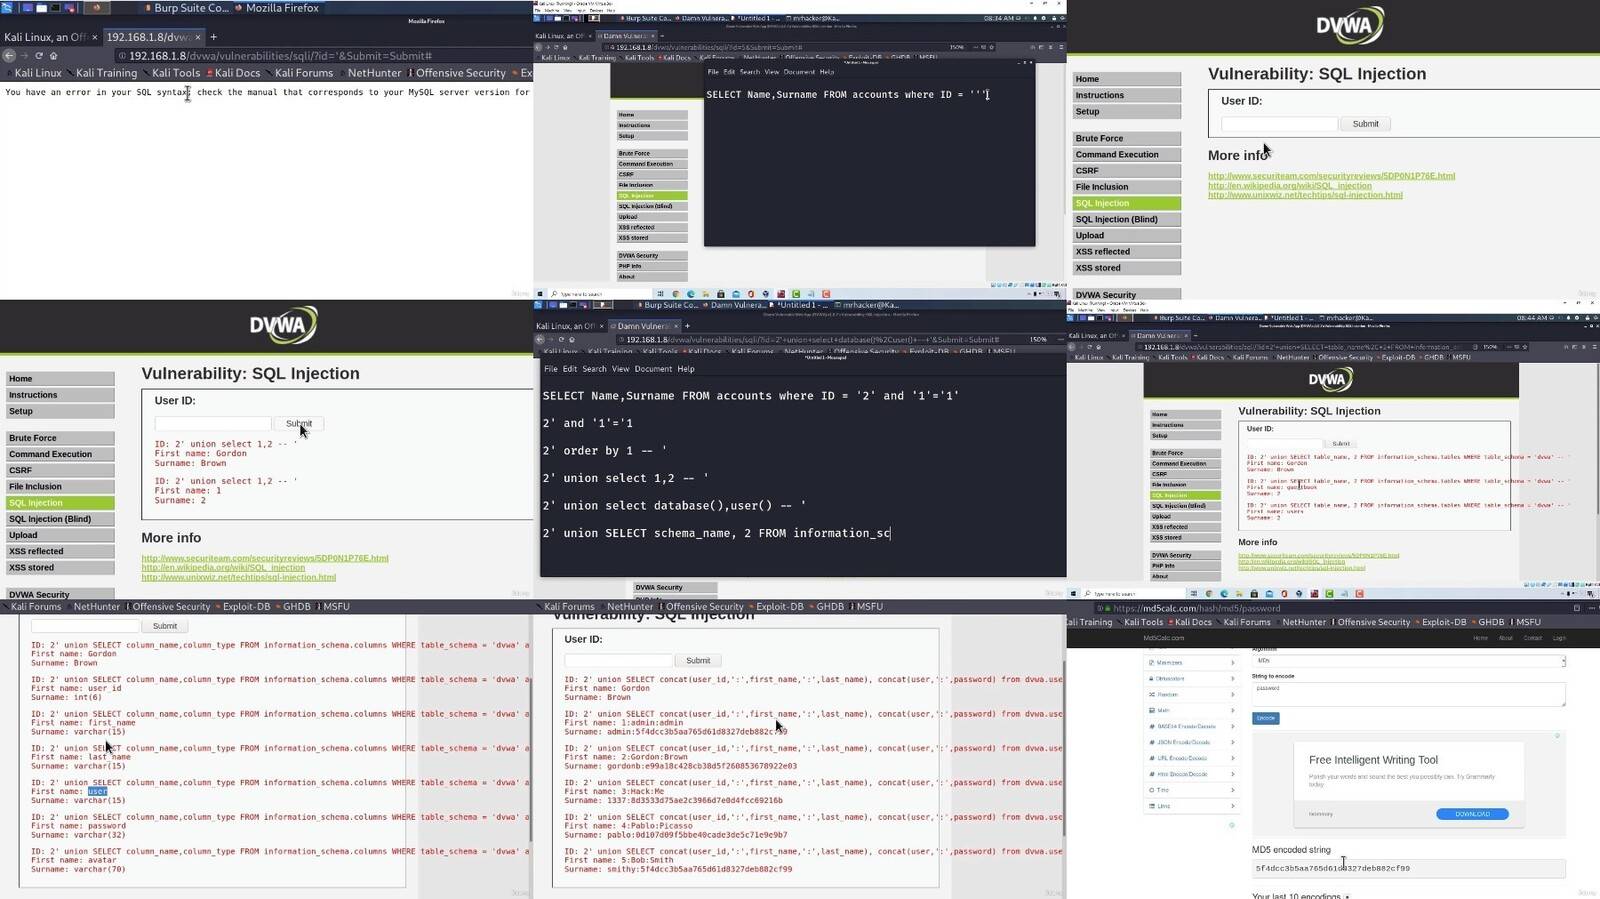Click Submit above the 'union select 1,2' results
Screen dimensions: 1600x899
tap(299, 424)
